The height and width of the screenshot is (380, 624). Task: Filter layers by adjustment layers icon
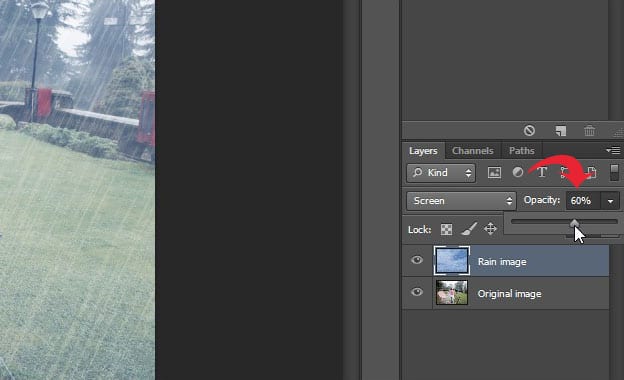(518, 172)
